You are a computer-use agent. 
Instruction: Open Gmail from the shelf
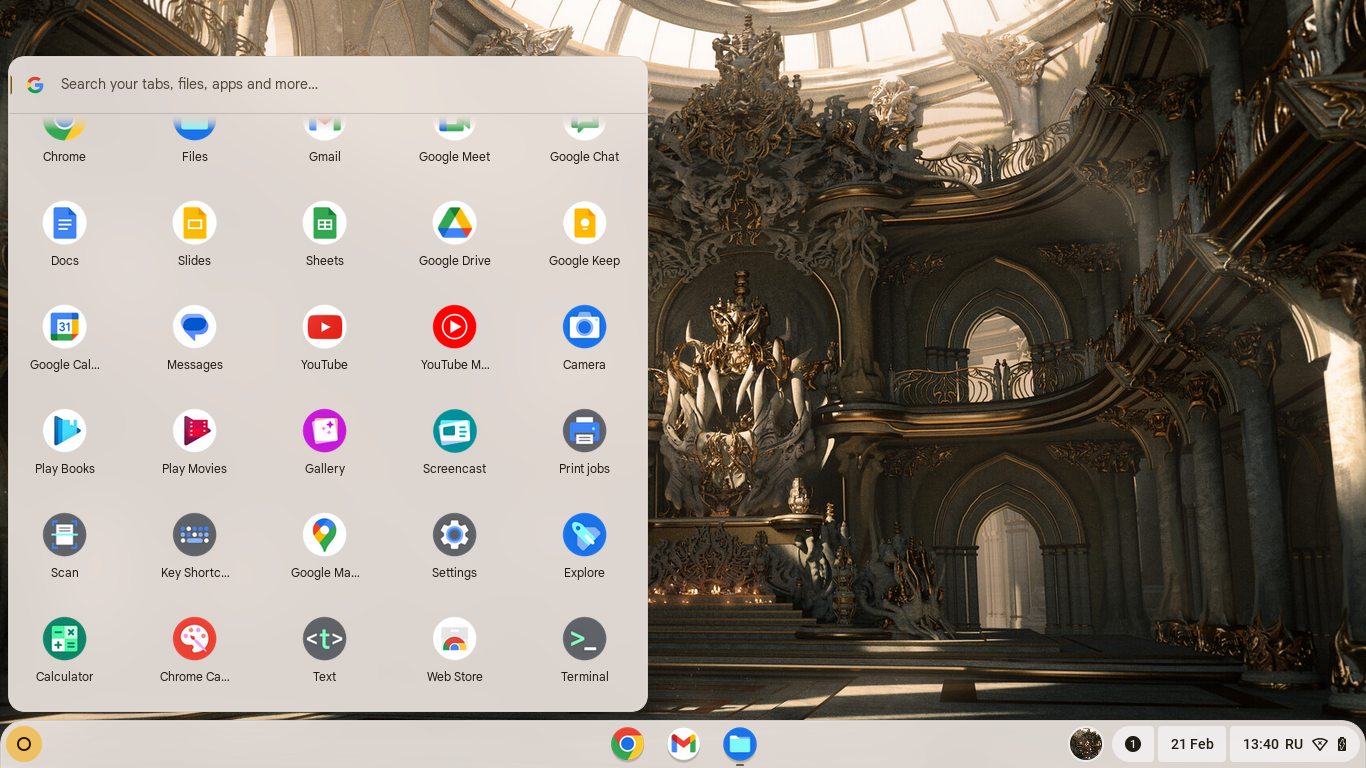coord(684,744)
